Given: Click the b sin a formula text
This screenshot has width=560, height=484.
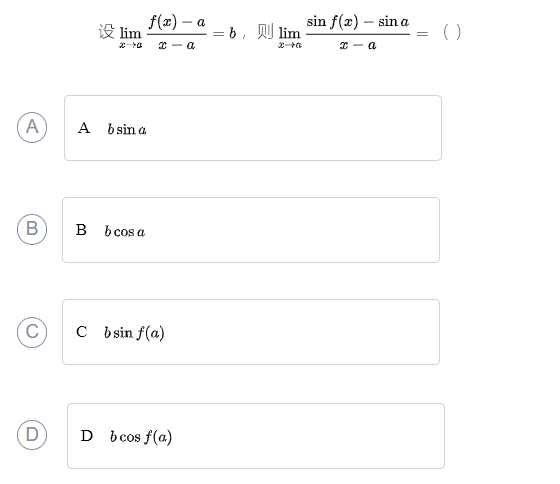Looking at the screenshot, I should click(127, 129).
